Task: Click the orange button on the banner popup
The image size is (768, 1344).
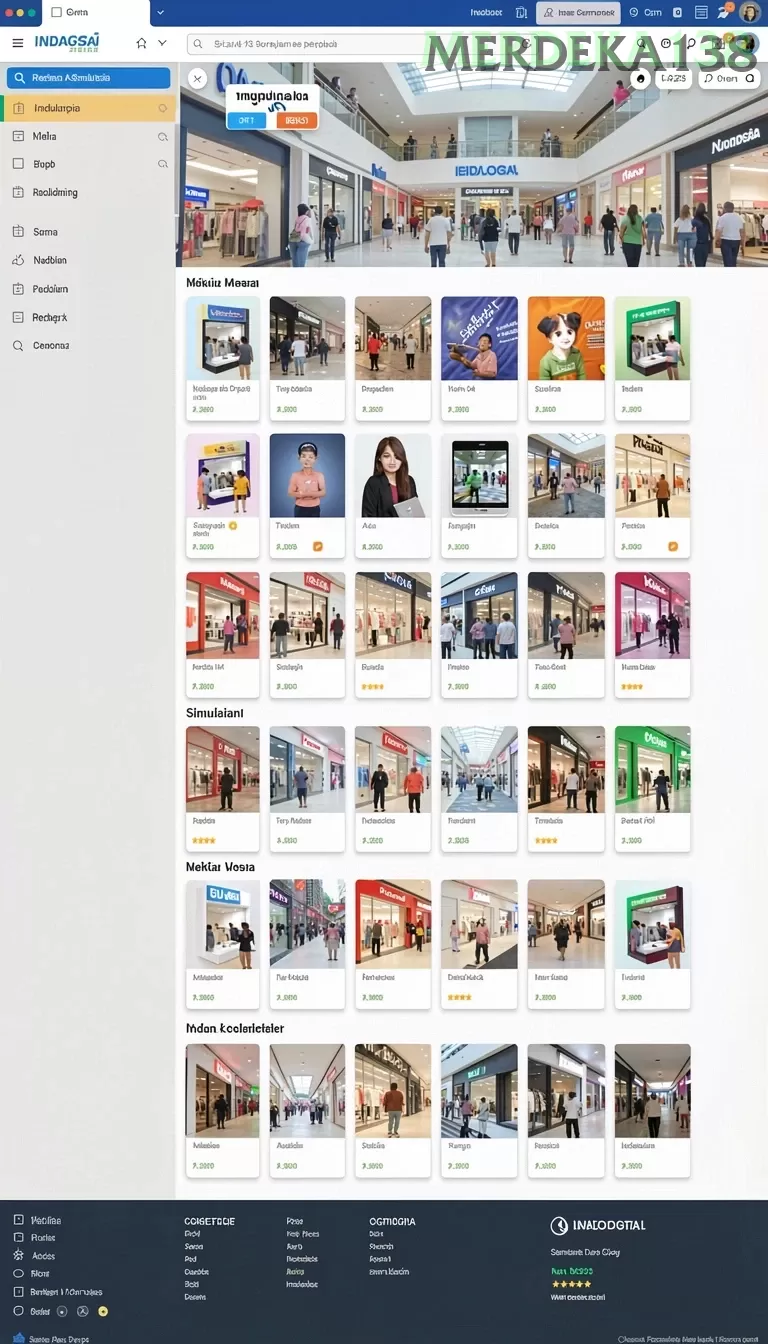Action: pyautogui.click(x=296, y=120)
